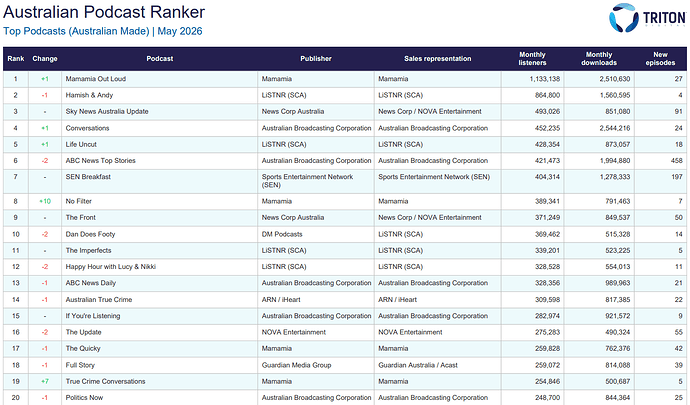
Task: Click 'Guardian Australia / Acast' sales cell
Action: pyautogui.click(x=418, y=365)
